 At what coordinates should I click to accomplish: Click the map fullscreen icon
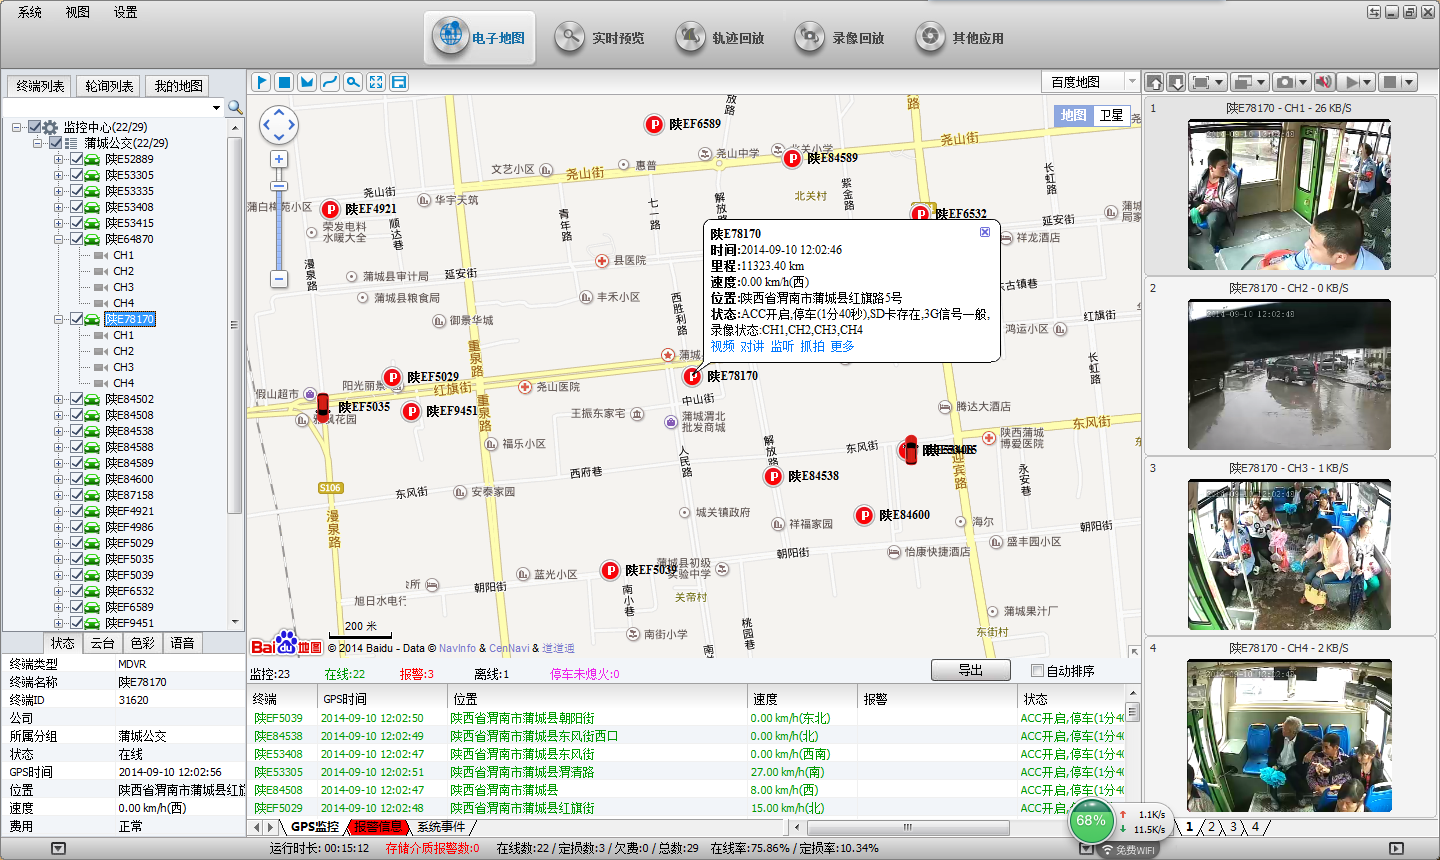[x=375, y=82]
